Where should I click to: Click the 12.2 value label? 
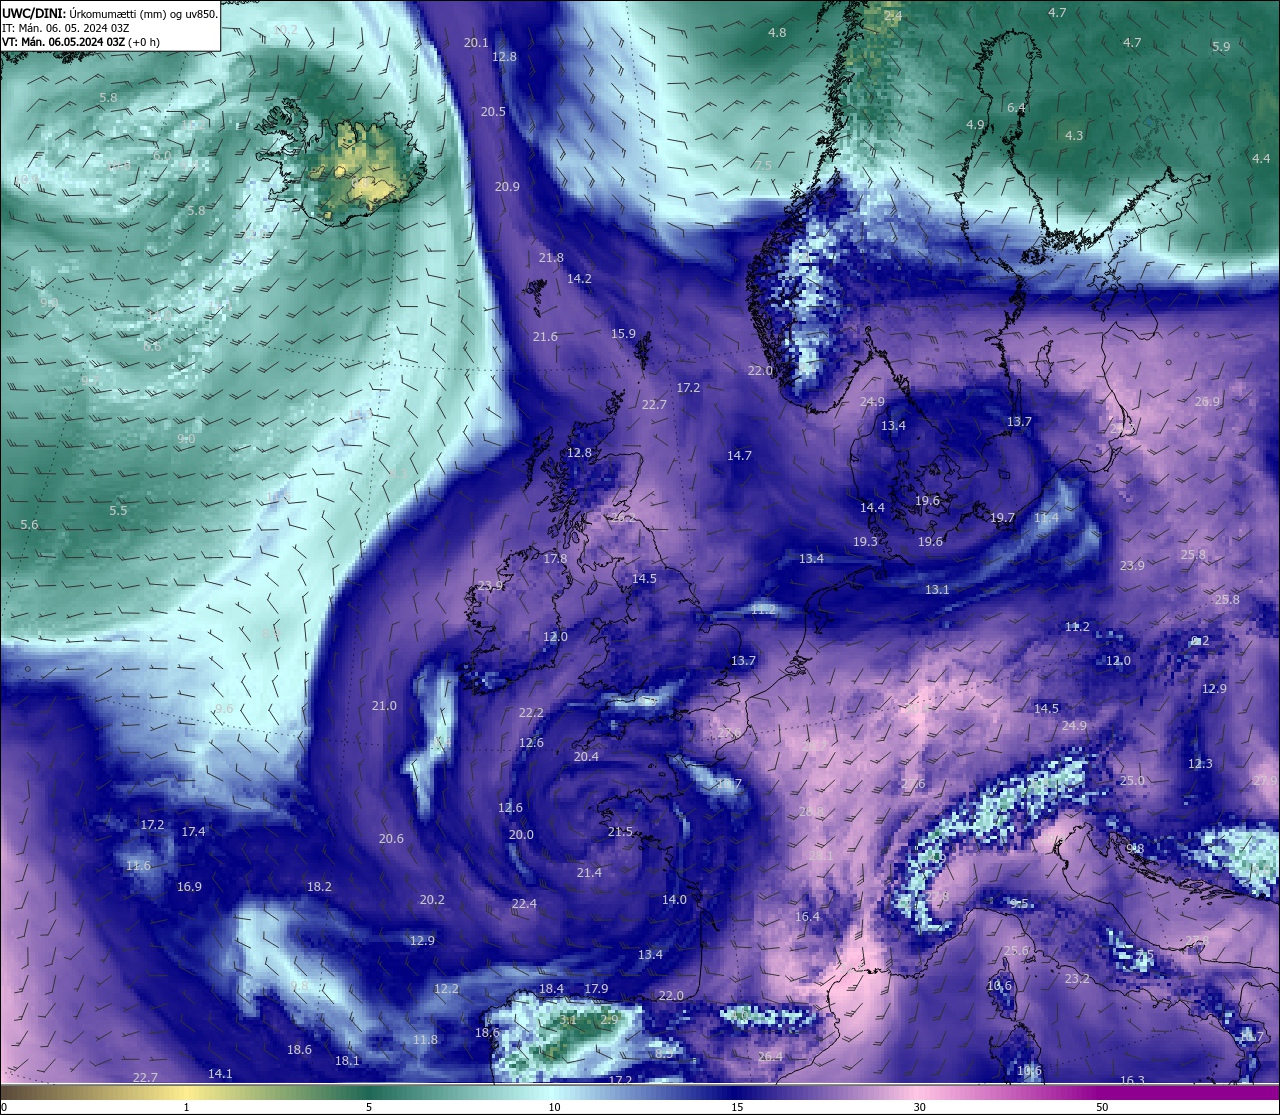coord(446,989)
